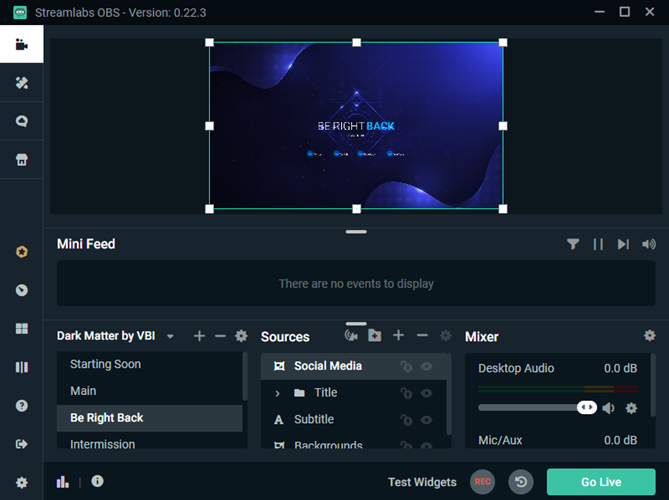Open the Help question mark icon
Image resolution: width=669 pixels, height=500 pixels.
click(21, 406)
